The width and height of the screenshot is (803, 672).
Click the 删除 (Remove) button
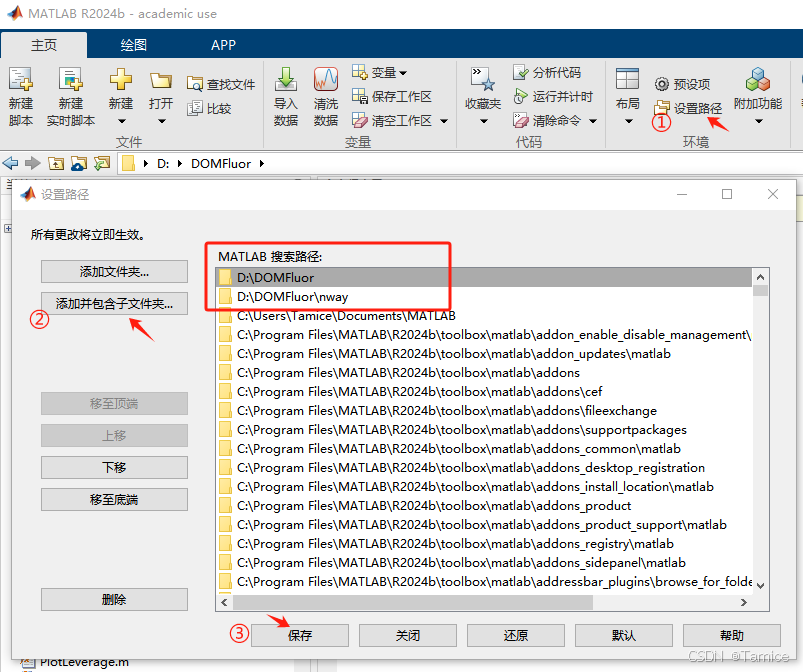(x=114, y=599)
